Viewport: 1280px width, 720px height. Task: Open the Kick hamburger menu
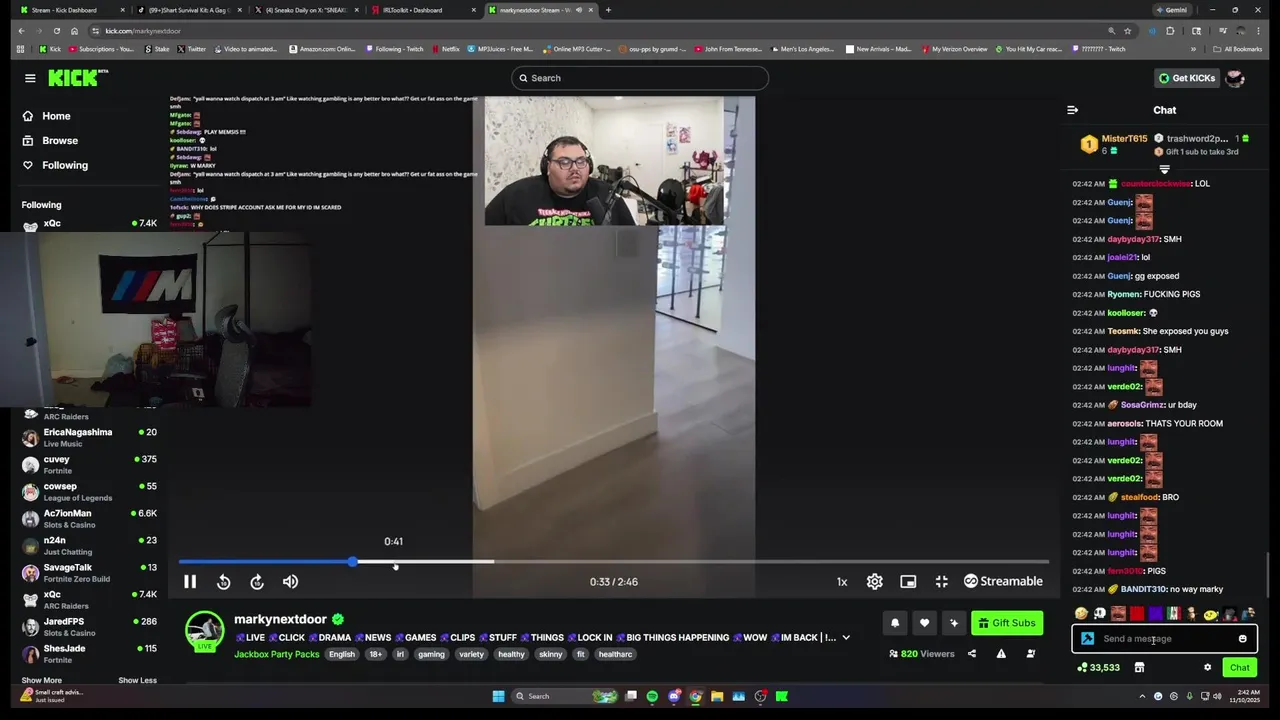30,78
